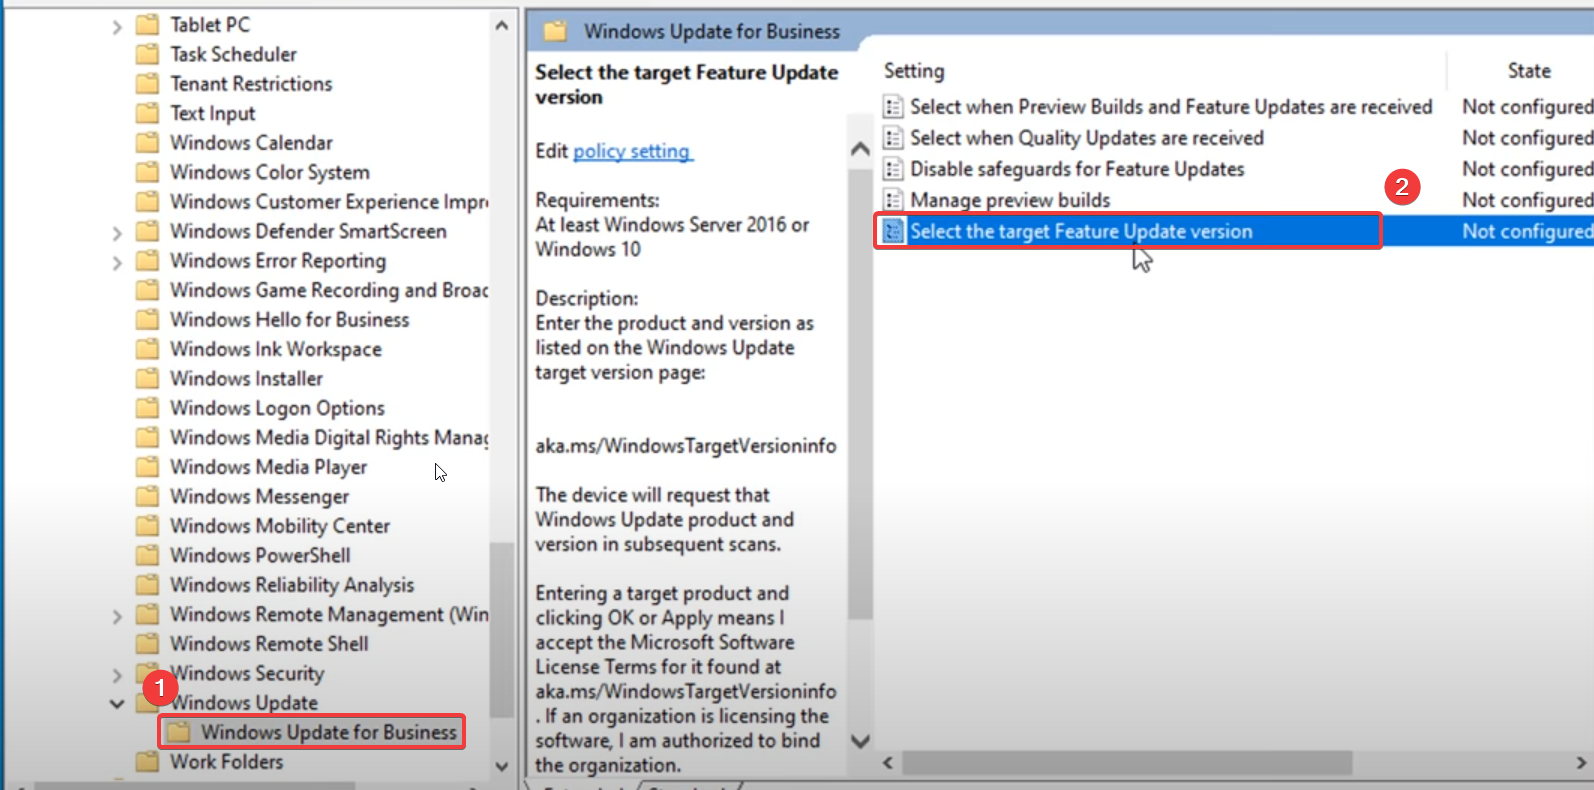Viewport: 1594px width, 790px height.
Task: Click Not configured state of Preview Builds row
Action: click(x=1527, y=106)
